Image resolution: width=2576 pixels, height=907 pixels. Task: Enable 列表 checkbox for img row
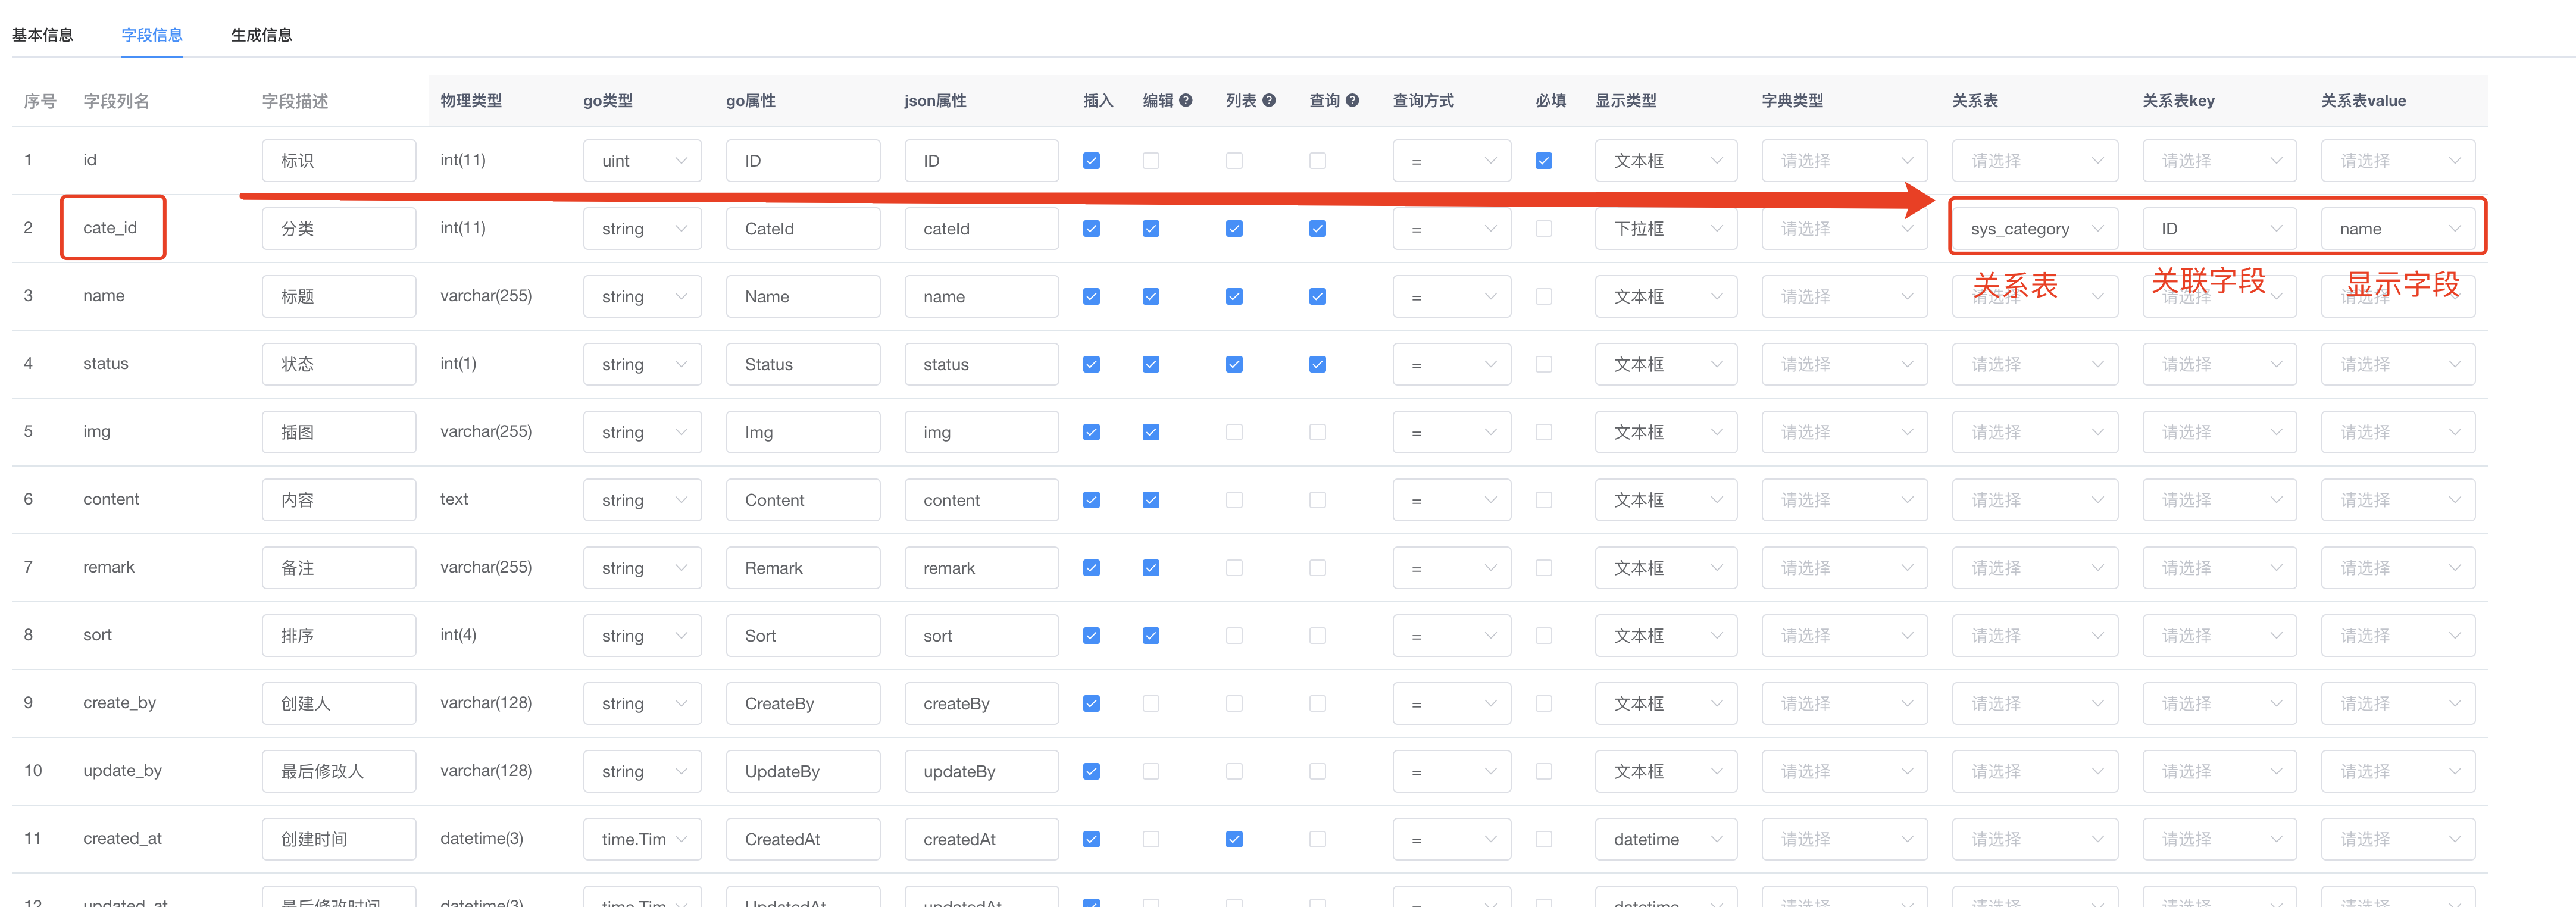click(1234, 432)
